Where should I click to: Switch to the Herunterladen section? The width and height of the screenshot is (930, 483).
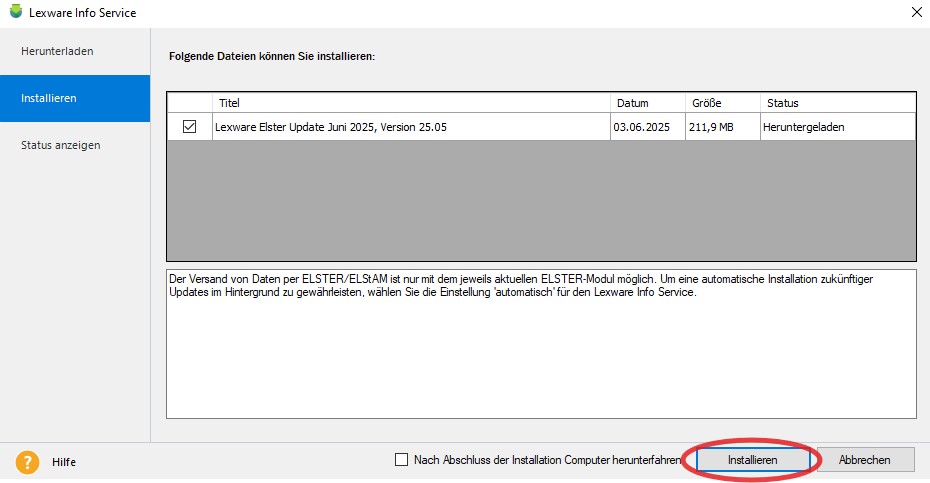click(75, 51)
